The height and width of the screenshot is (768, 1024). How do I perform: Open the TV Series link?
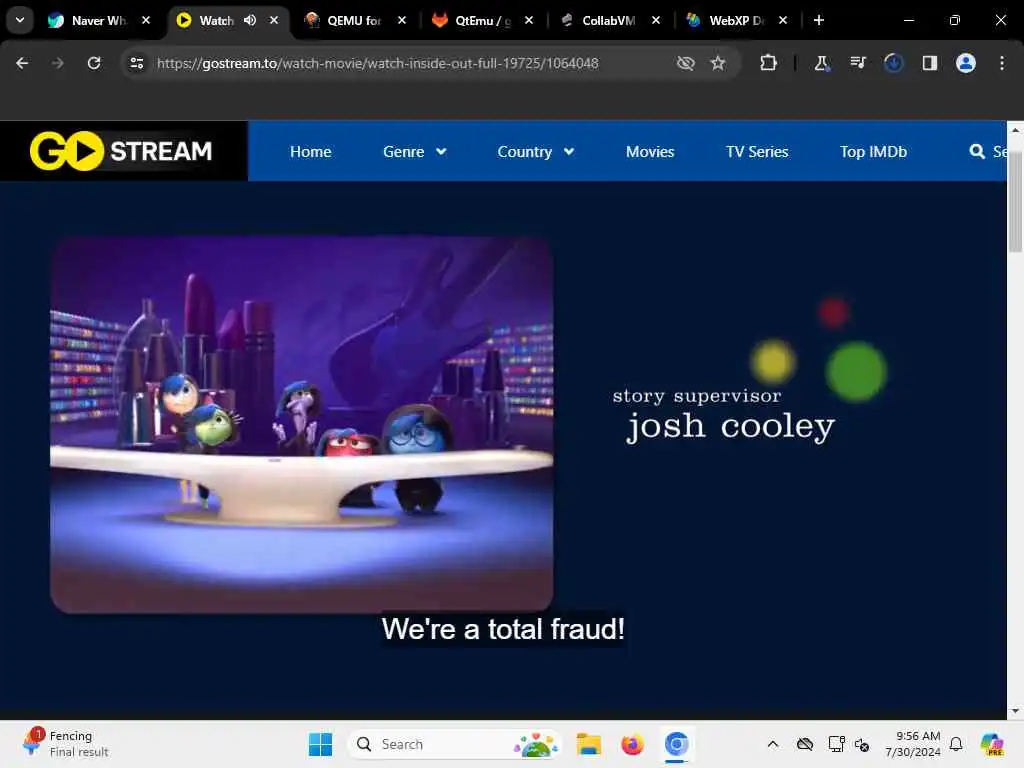click(757, 152)
